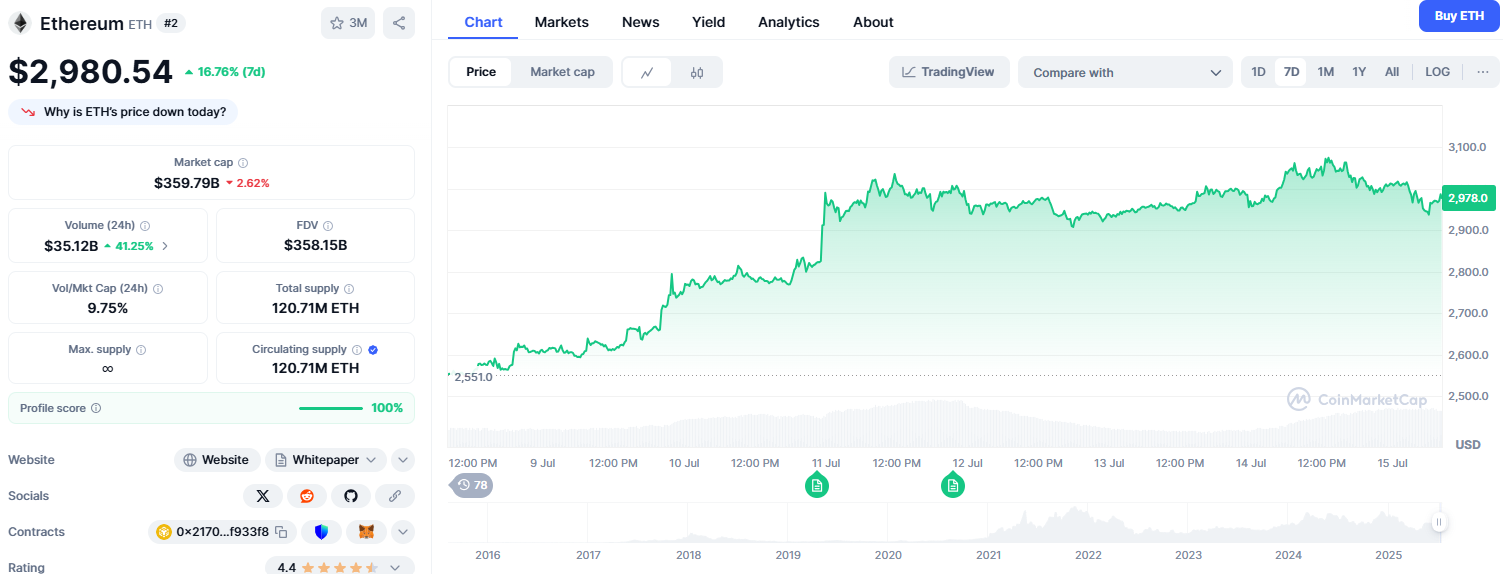Image resolution: width=1503 pixels, height=574 pixels.
Task: Set chart range to All
Action: click(x=1392, y=72)
